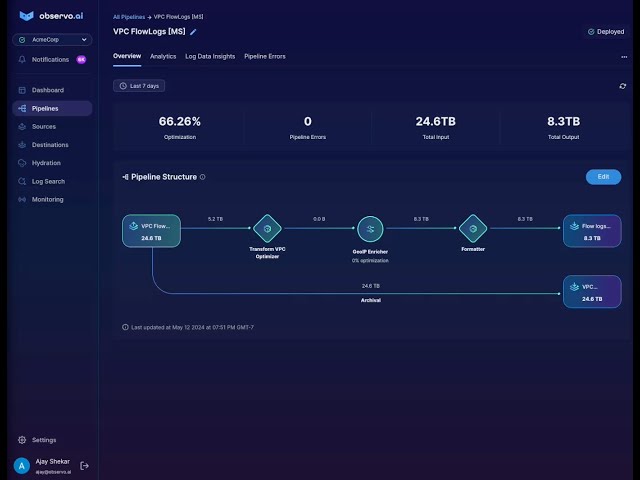Click the Settings gear icon
Viewport: 640px width, 480px height.
pos(22,440)
